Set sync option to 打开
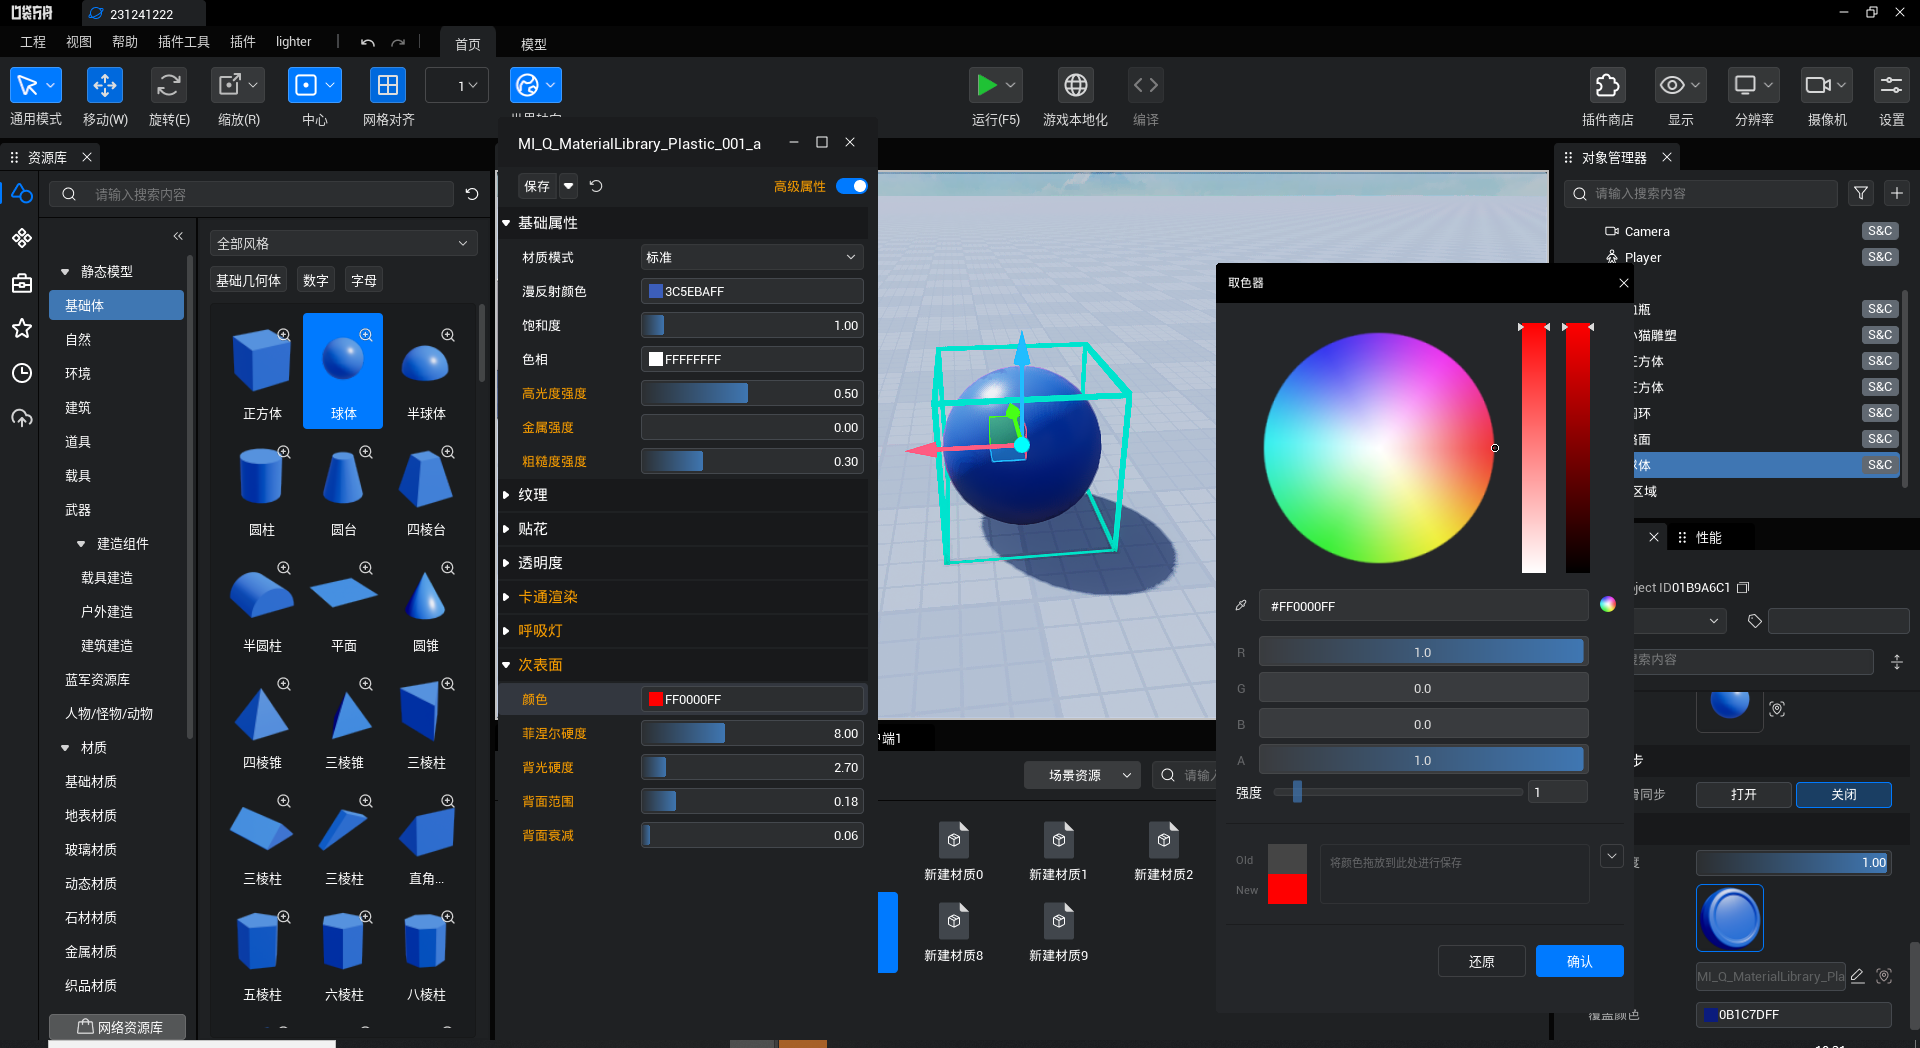 (1744, 794)
